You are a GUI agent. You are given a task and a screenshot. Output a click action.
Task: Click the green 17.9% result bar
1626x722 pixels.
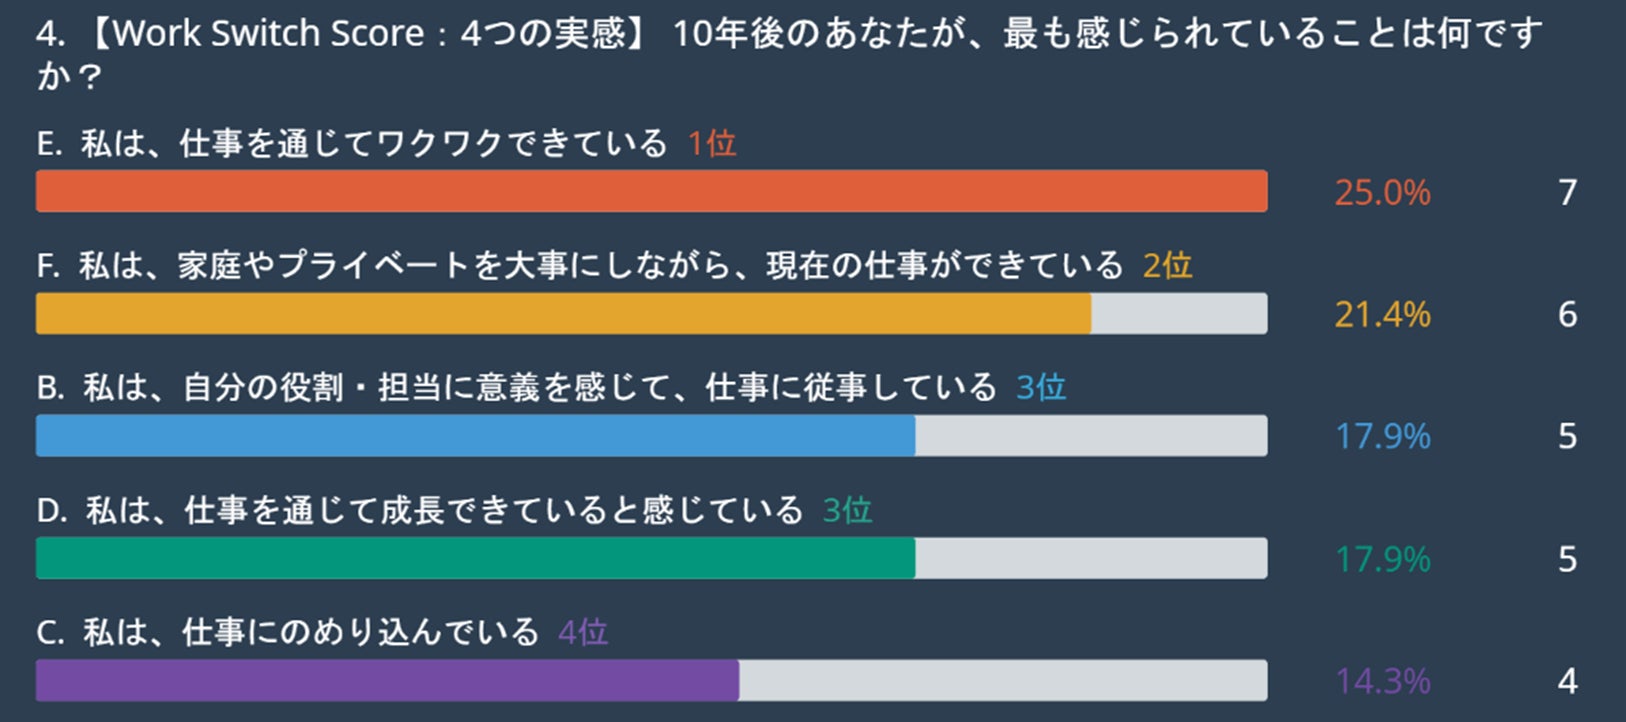coord(652,558)
